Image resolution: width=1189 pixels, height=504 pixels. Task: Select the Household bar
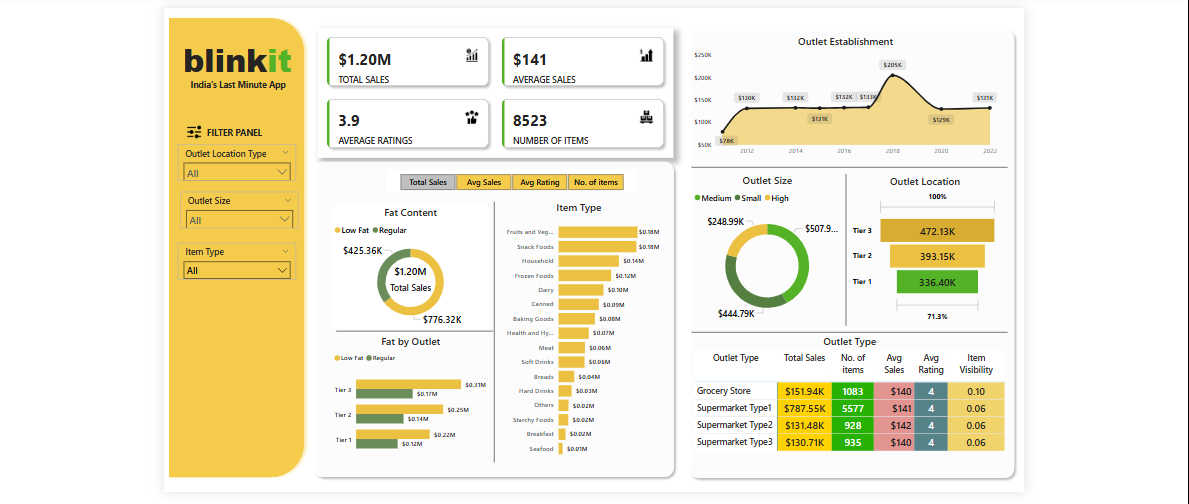[588, 261]
